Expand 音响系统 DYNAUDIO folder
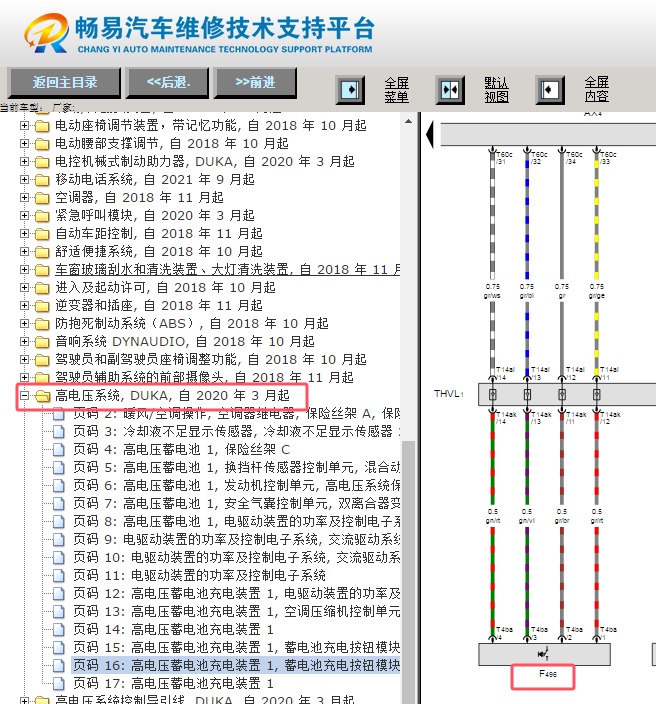This screenshot has width=656, height=704. tap(25, 341)
